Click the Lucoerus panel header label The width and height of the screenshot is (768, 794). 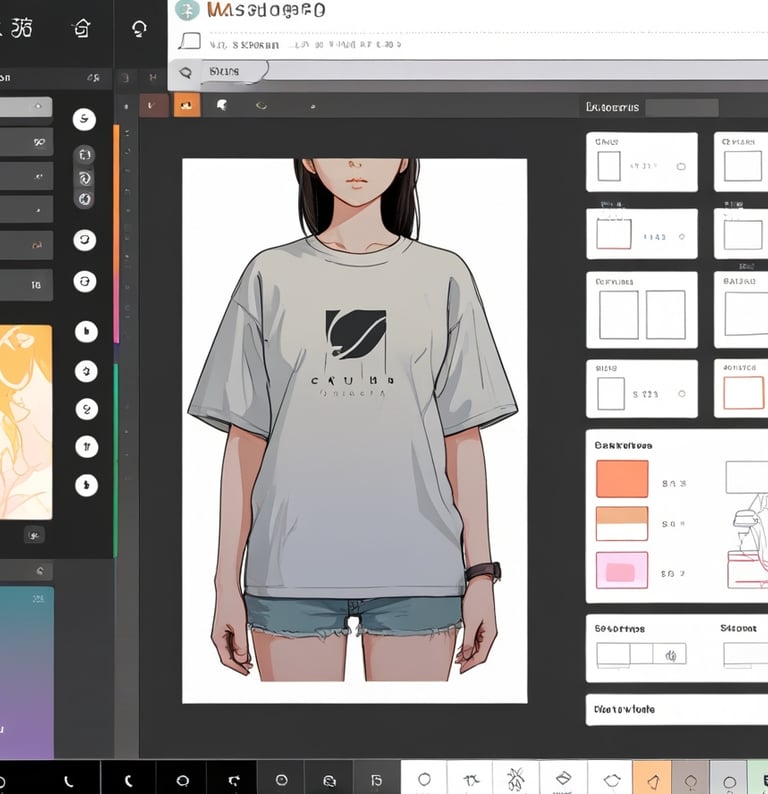[x=612, y=107]
